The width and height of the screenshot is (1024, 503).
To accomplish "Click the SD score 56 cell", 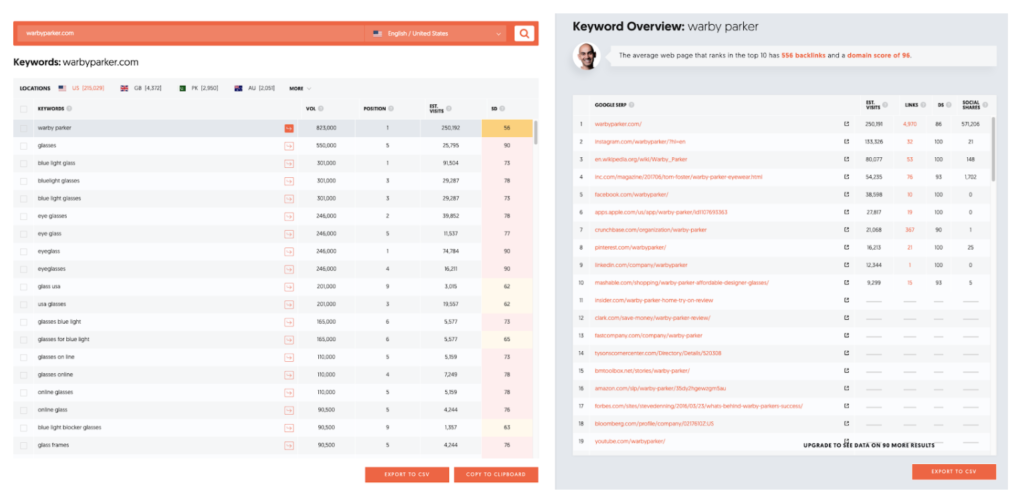I will 507,128.
